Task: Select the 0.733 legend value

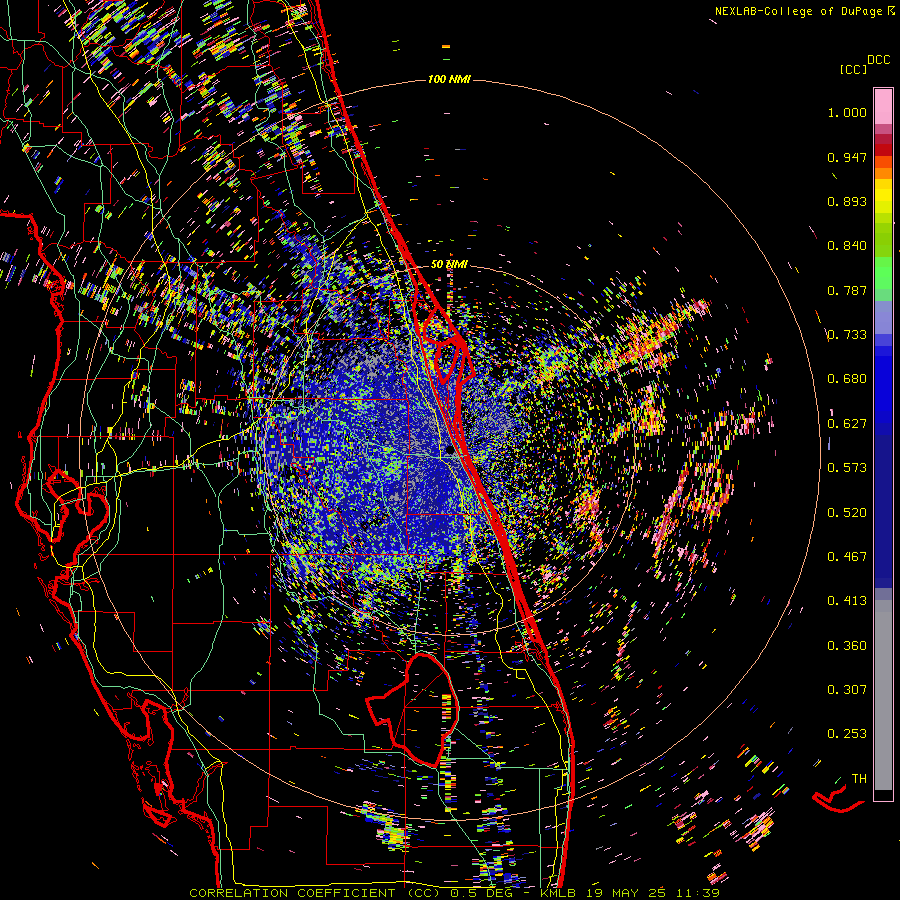Action: pyautogui.click(x=847, y=335)
